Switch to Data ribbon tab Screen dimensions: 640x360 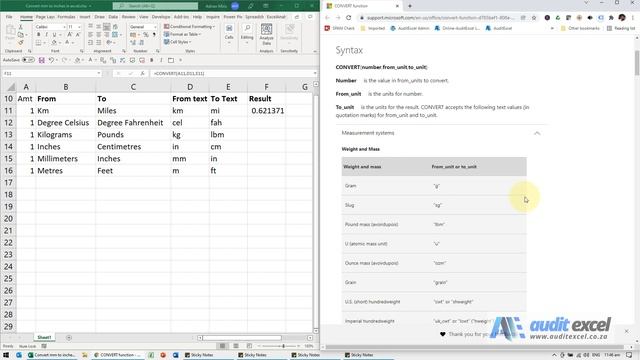point(113,17)
